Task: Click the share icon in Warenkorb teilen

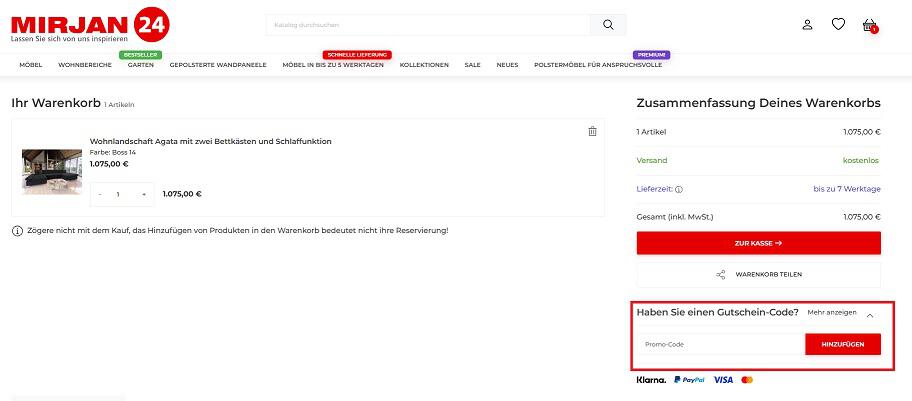Action: (721, 275)
